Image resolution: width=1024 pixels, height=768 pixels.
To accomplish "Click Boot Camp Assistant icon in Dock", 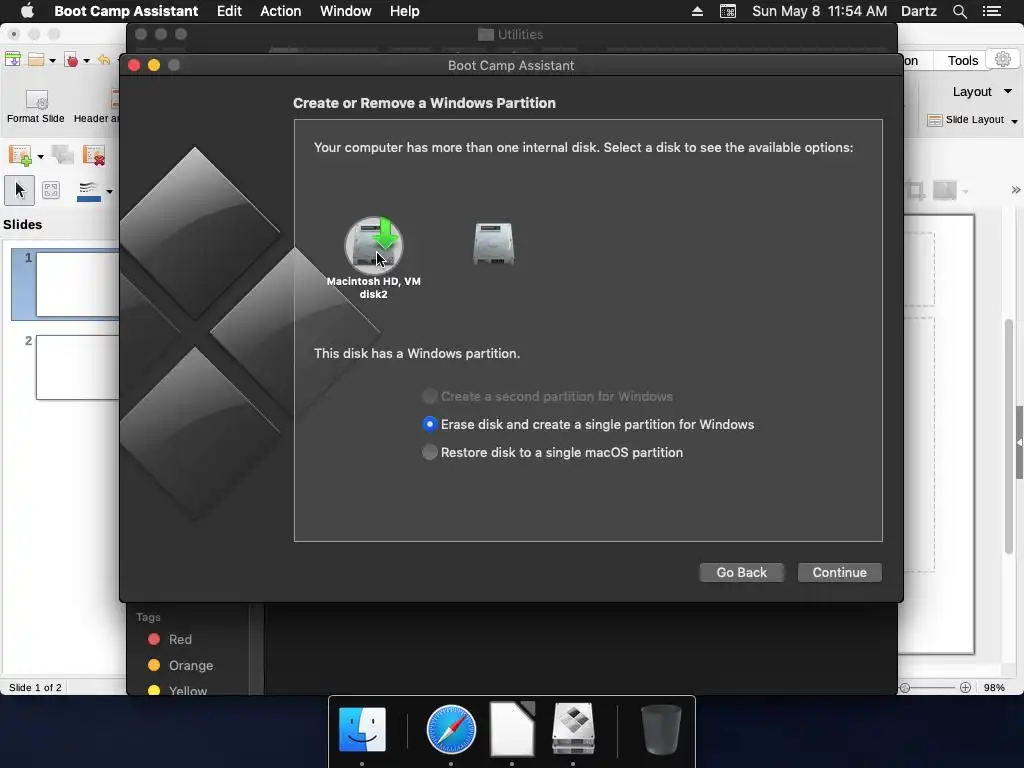I will pos(573,729).
